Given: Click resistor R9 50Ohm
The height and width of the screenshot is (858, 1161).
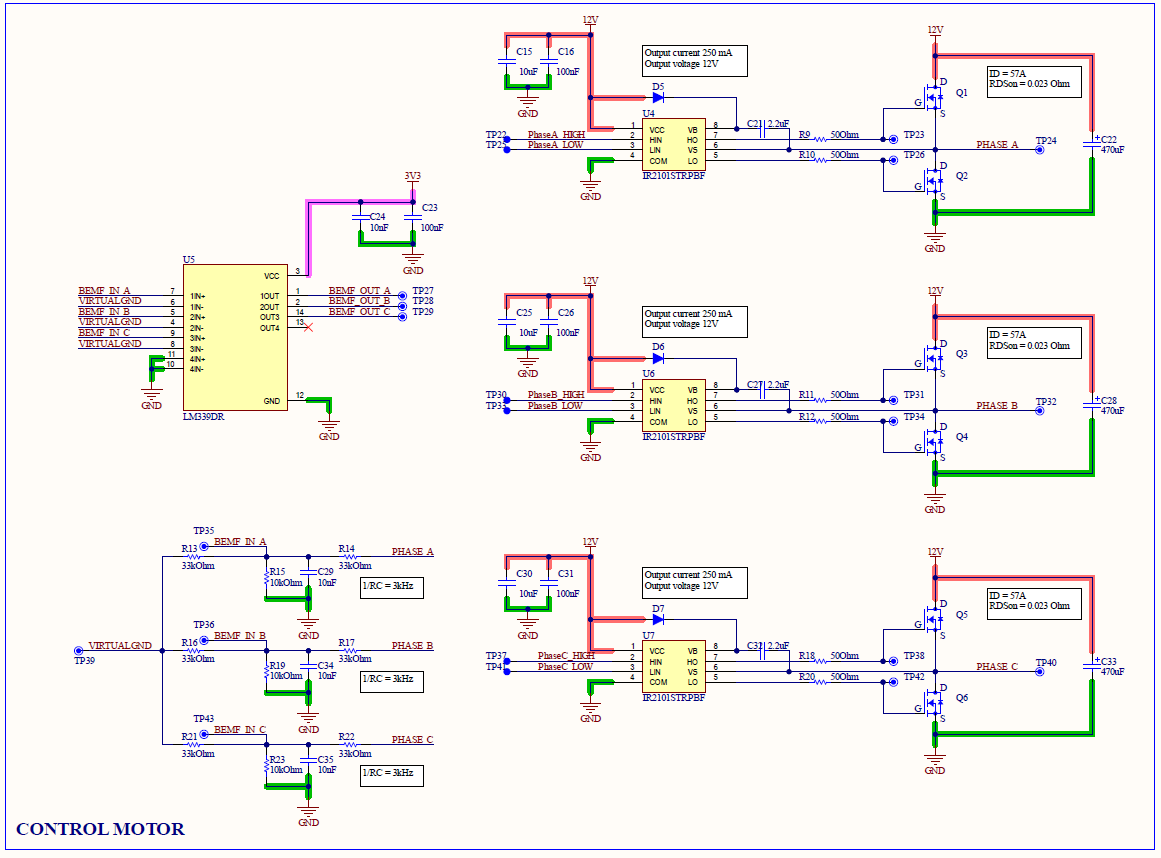Looking at the screenshot, I should pyautogui.click(x=820, y=139).
